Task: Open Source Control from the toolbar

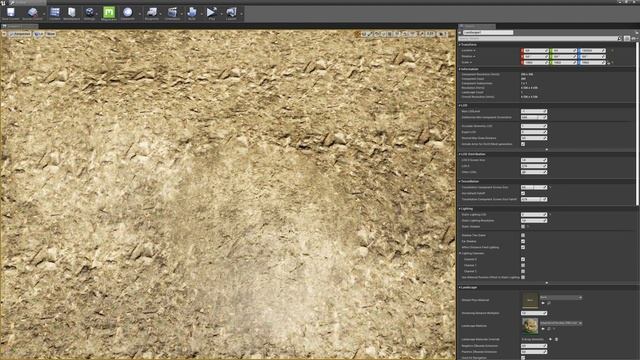Action: tap(32, 13)
